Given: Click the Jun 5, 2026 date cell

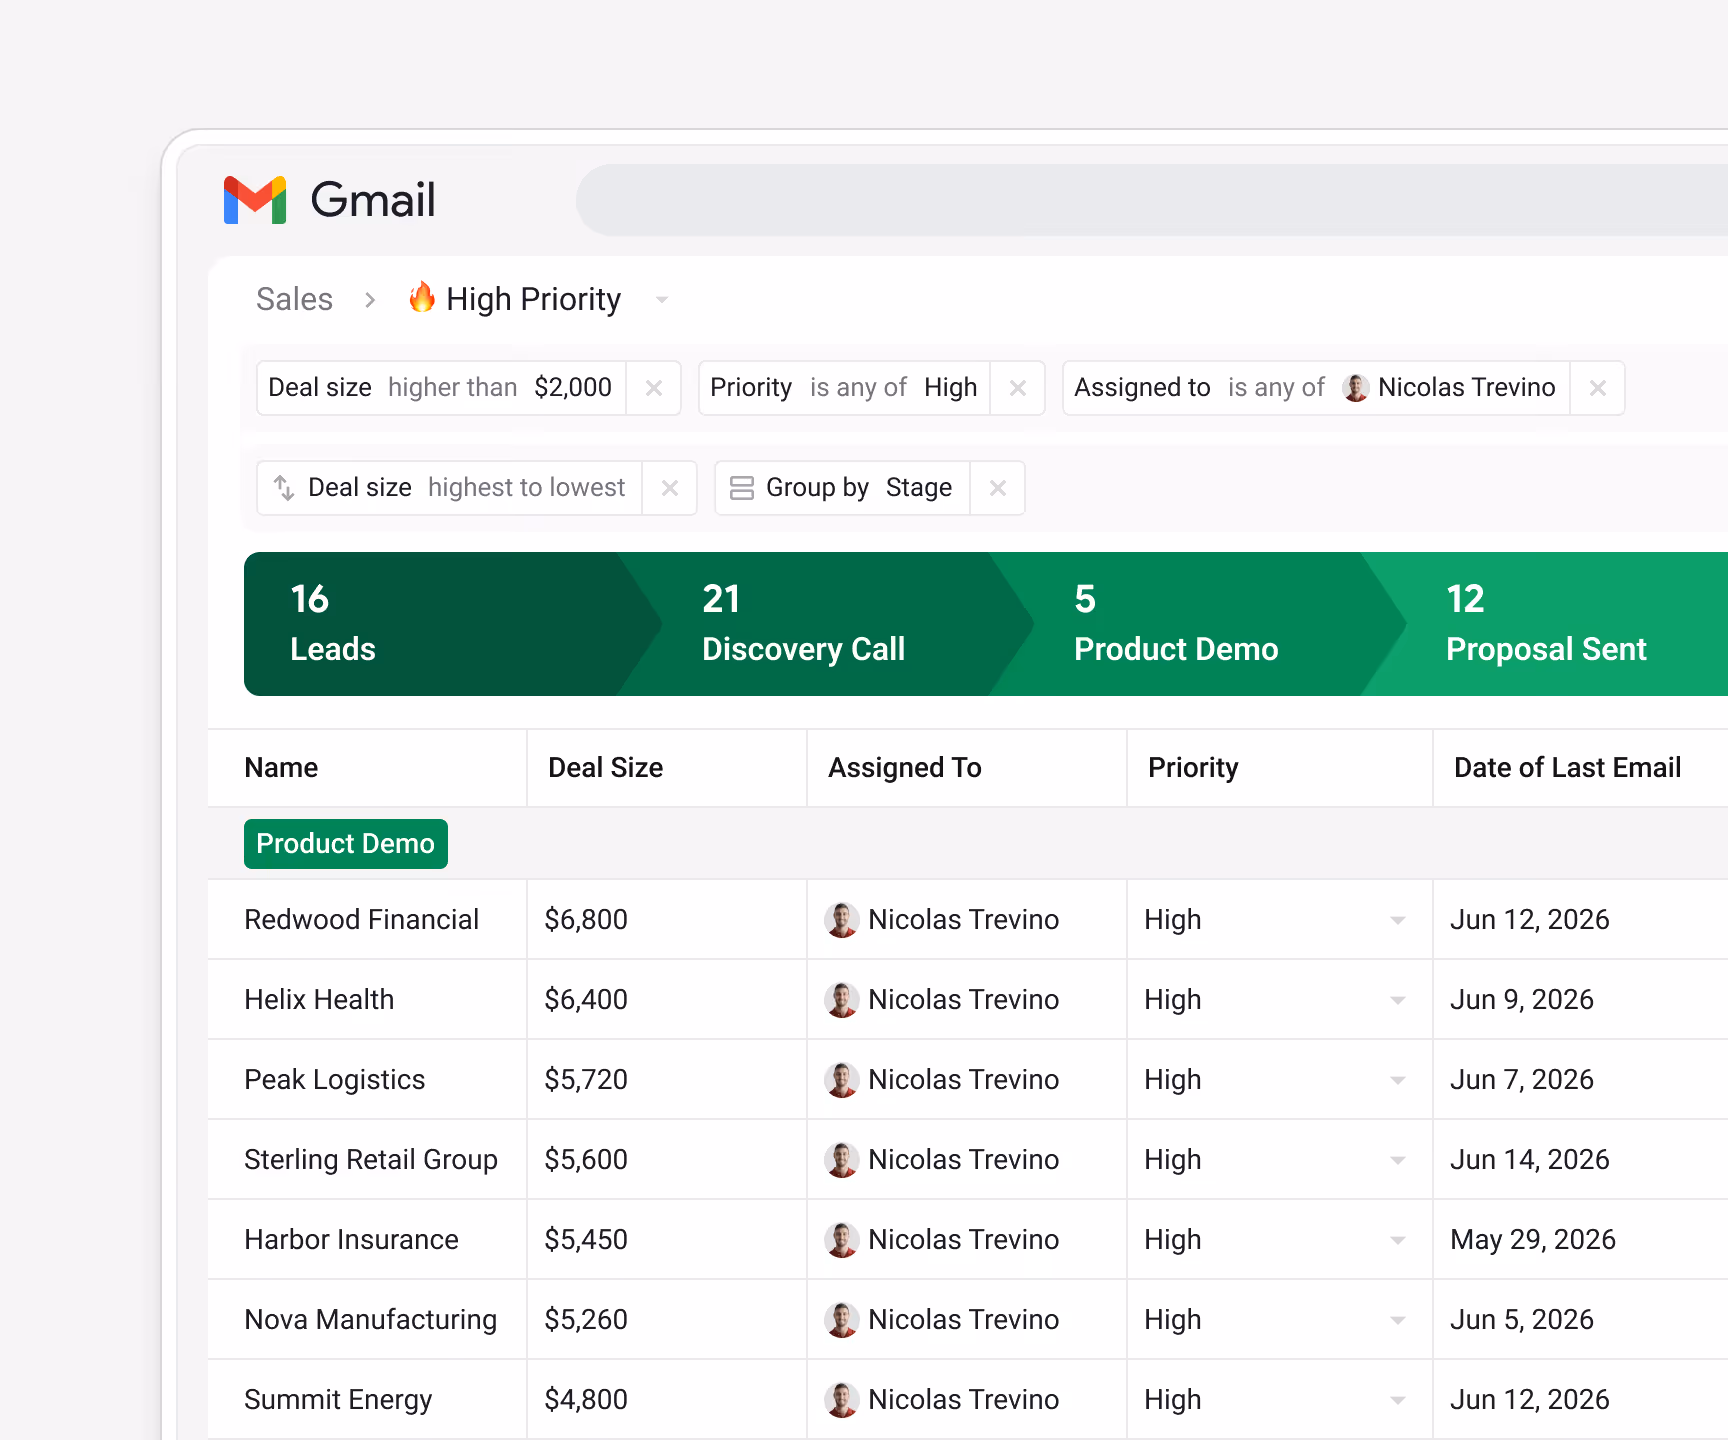Looking at the screenshot, I should [x=1581, y=1320].
